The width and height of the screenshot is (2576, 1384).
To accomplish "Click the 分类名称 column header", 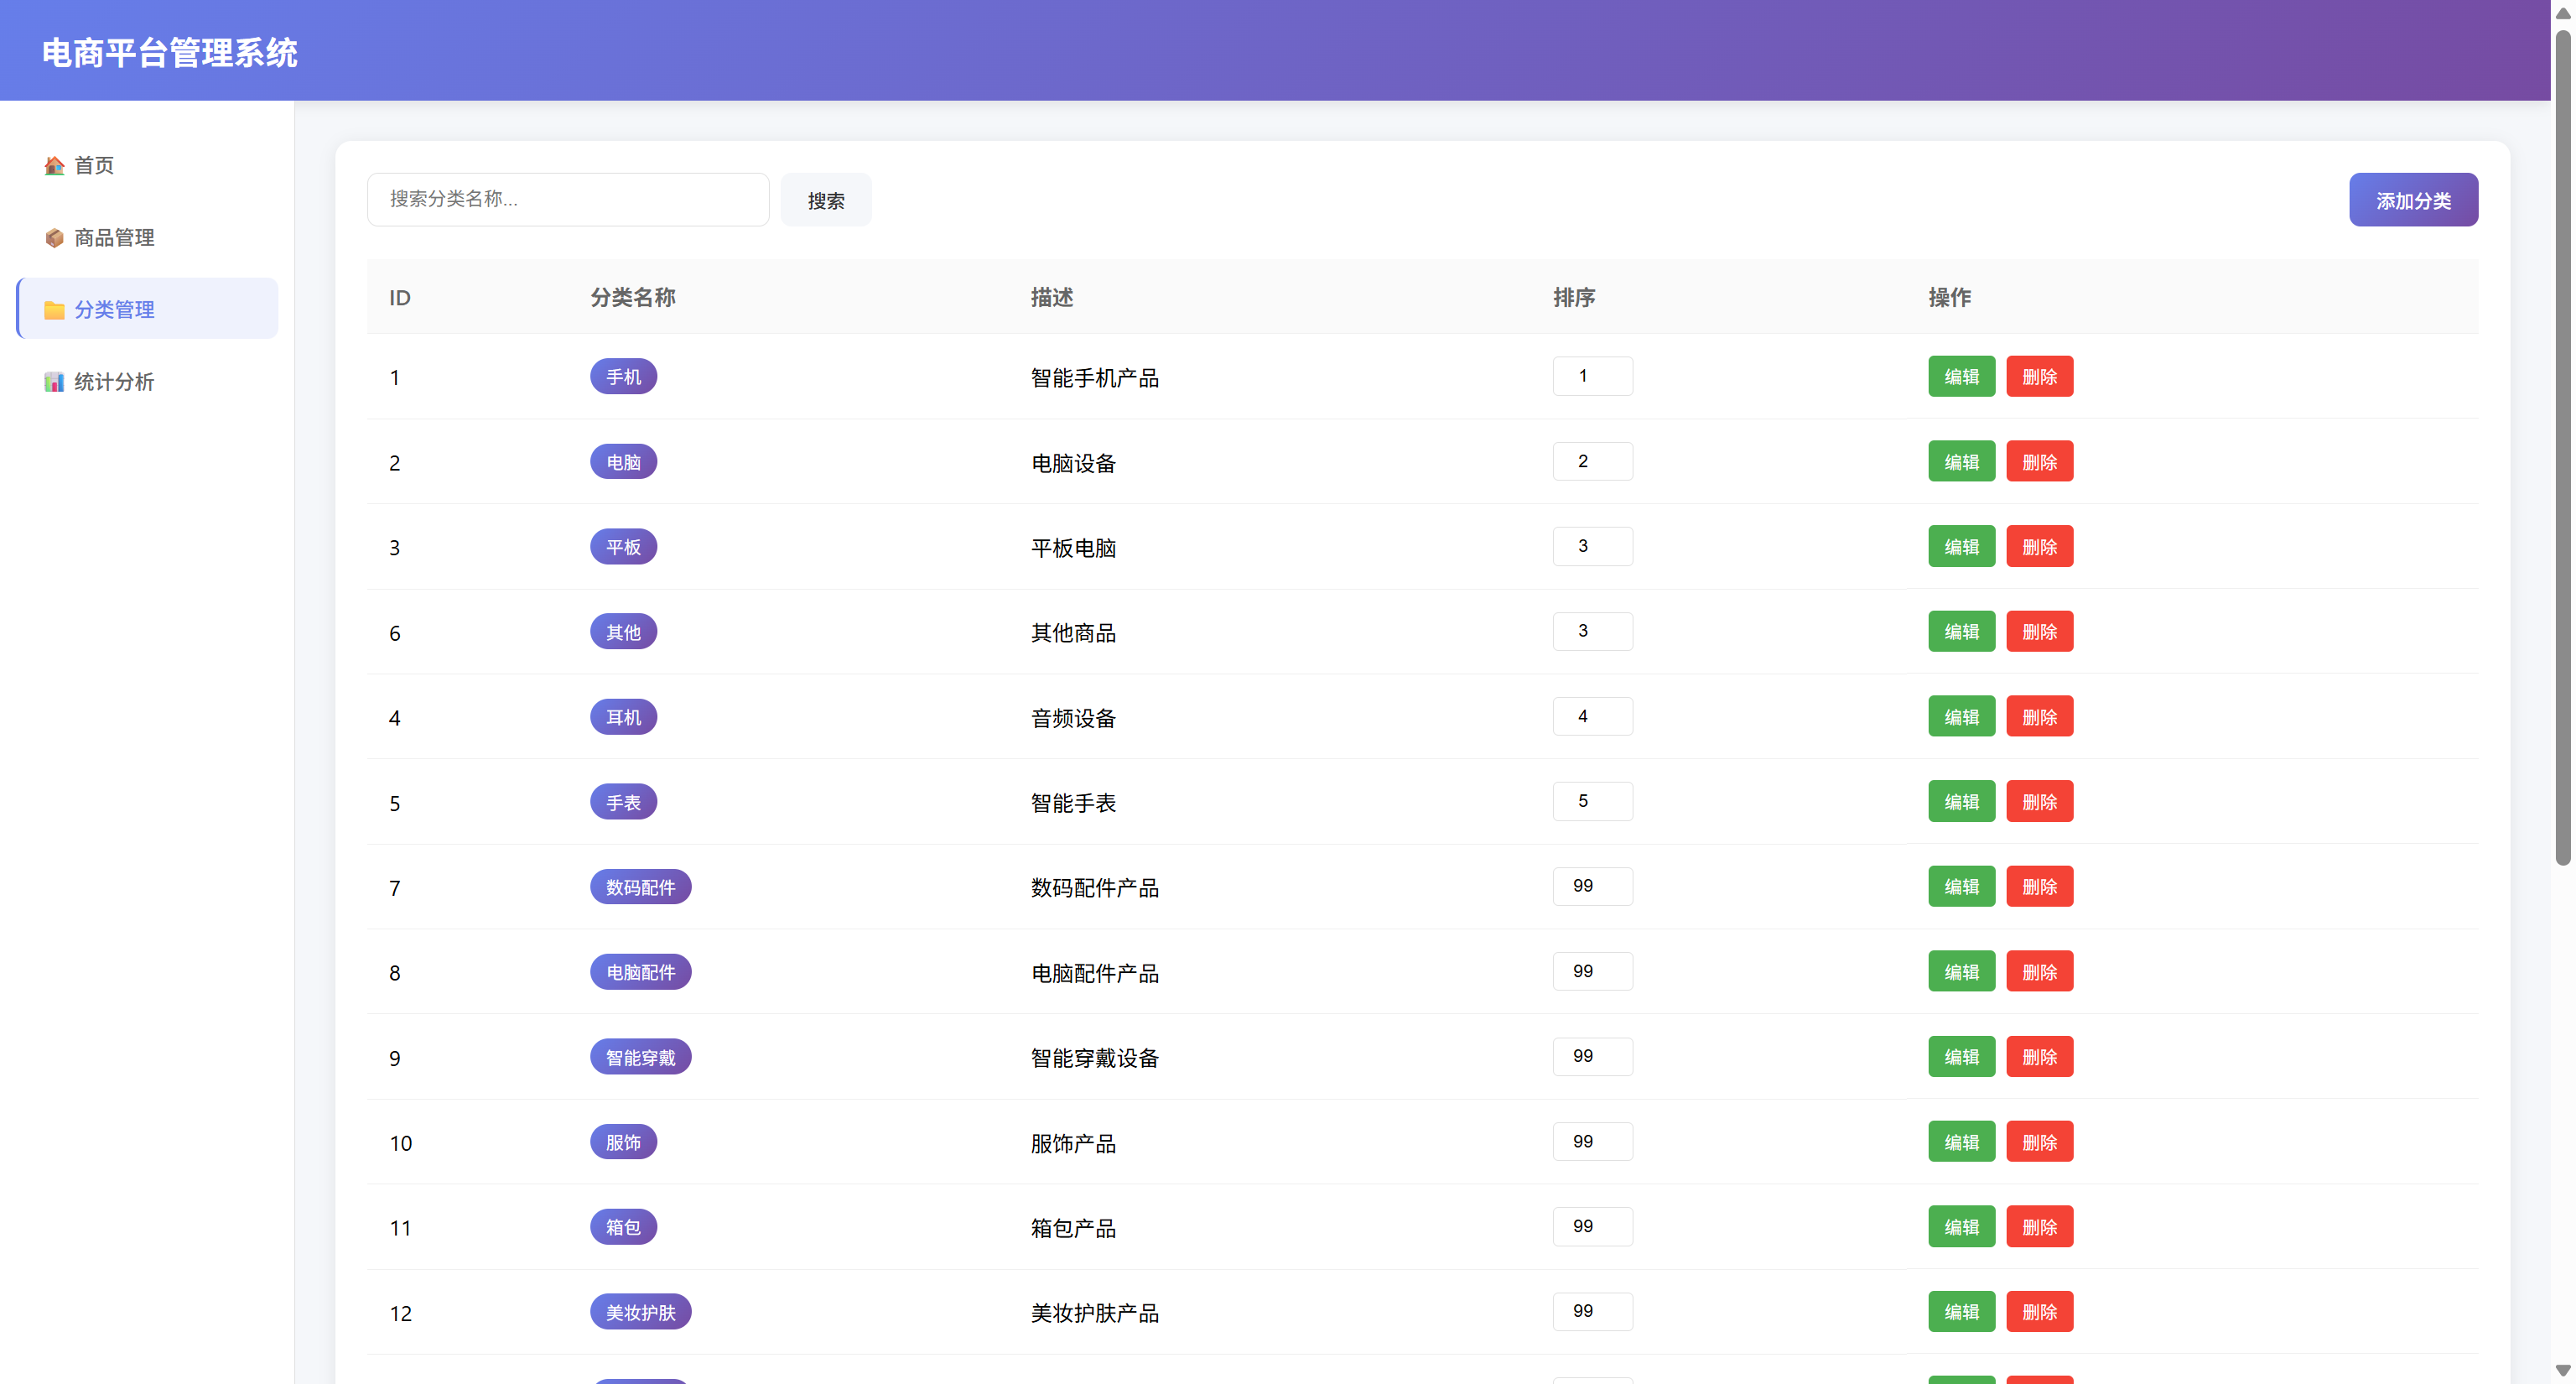I will click(x=633, y=297).
